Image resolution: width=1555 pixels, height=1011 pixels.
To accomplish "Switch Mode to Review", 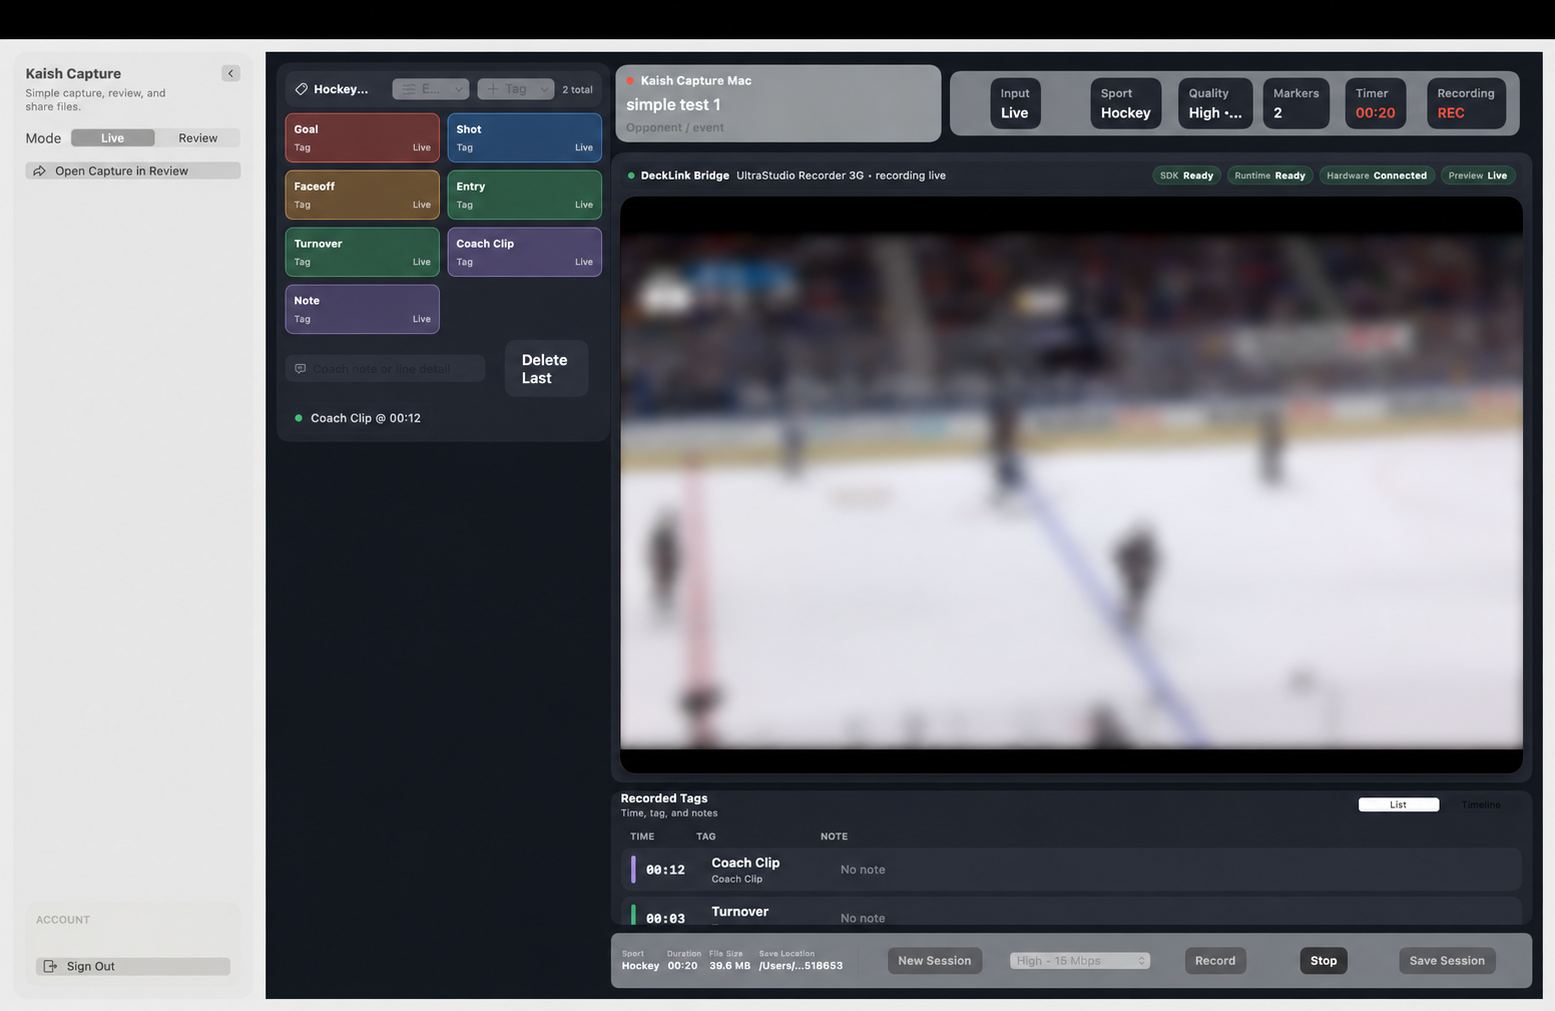I will coord(198,138).
